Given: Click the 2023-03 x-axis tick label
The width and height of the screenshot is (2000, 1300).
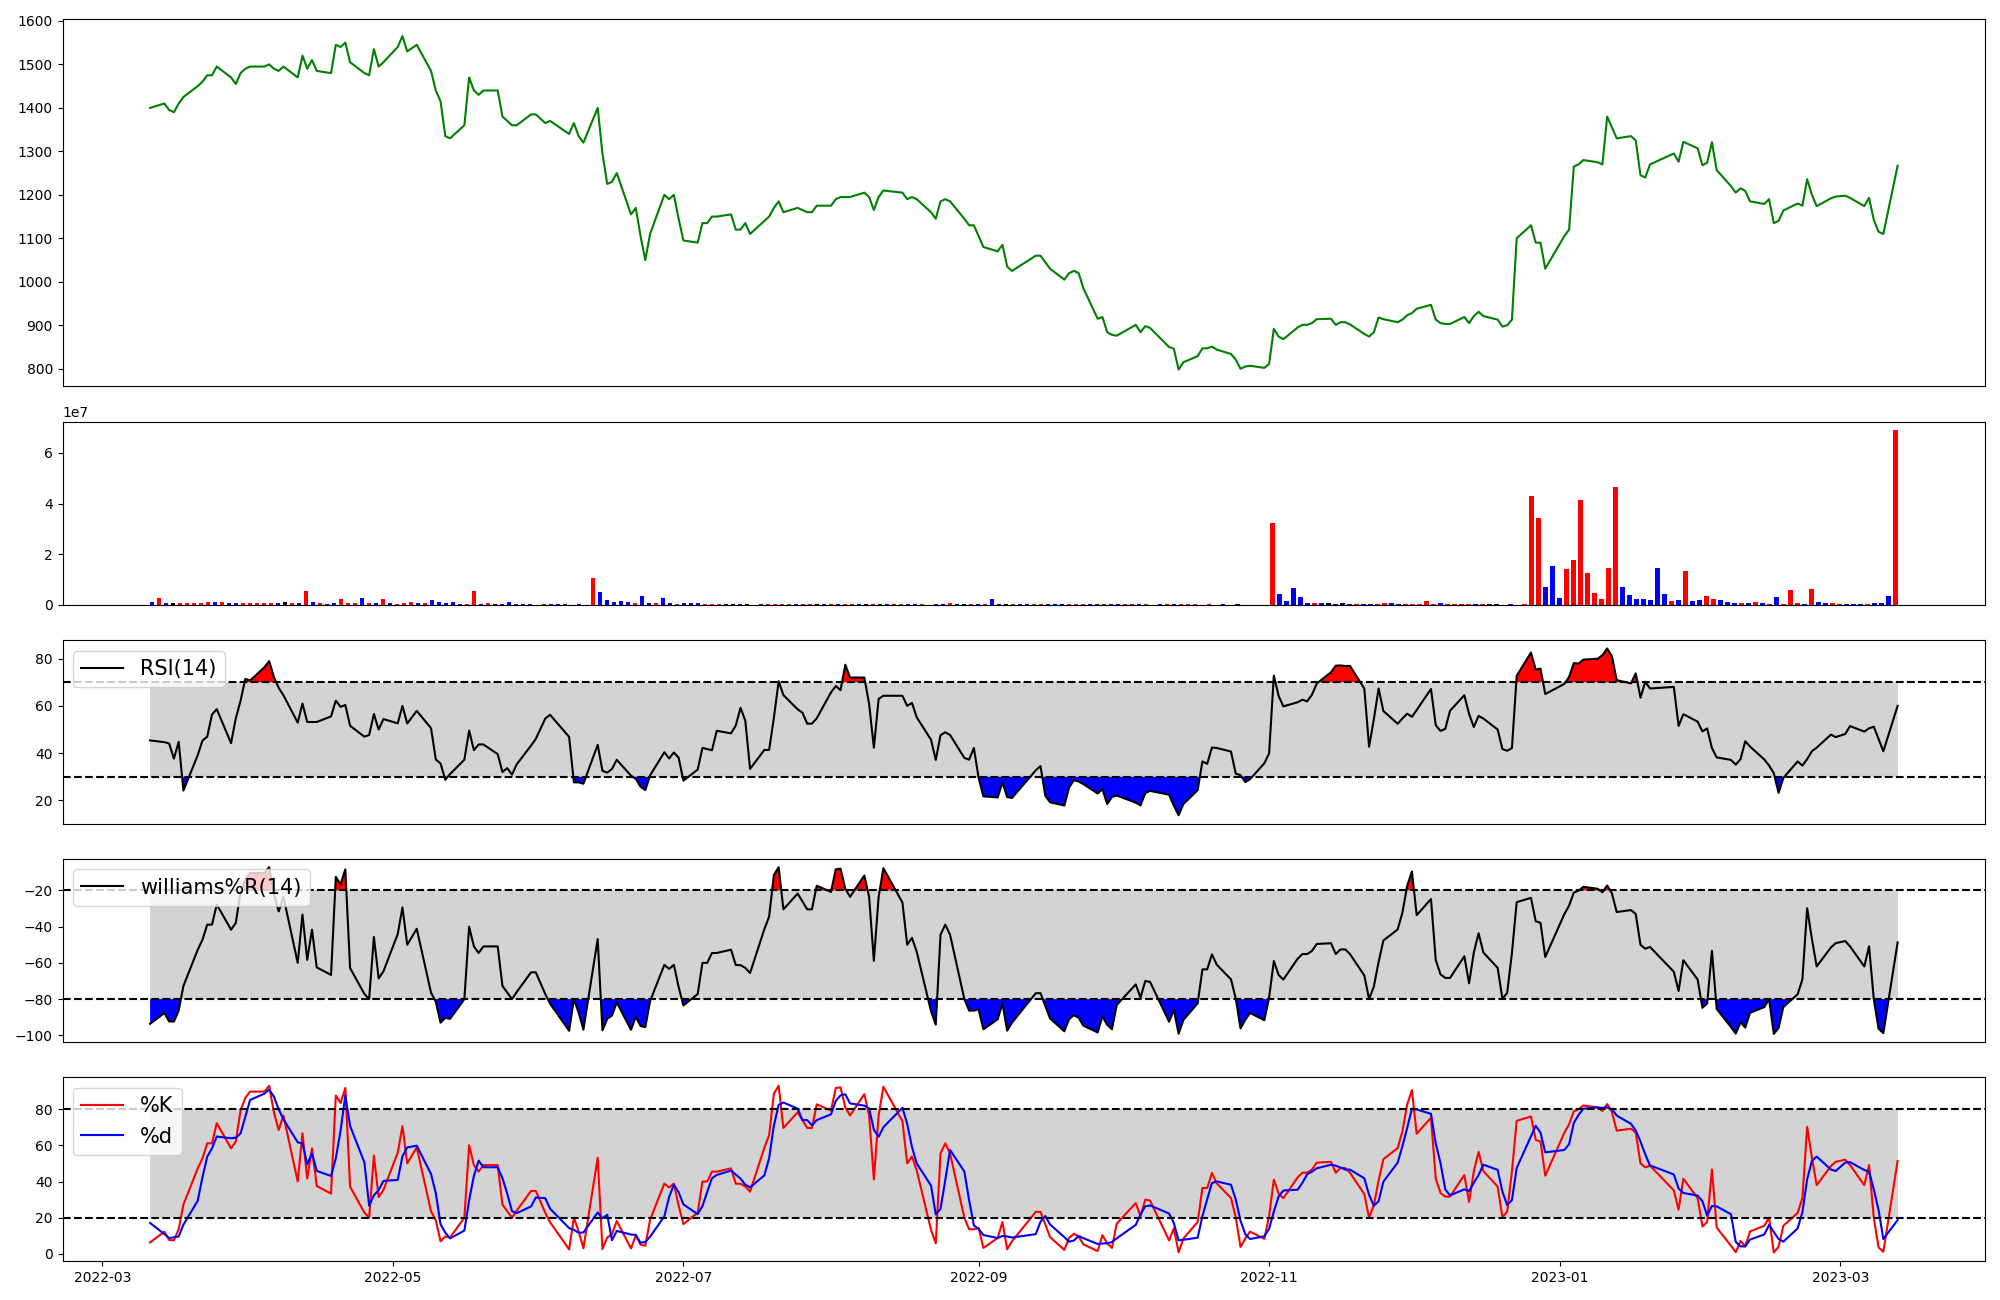Looking at the screenshot, I should pos(1840,1277).
